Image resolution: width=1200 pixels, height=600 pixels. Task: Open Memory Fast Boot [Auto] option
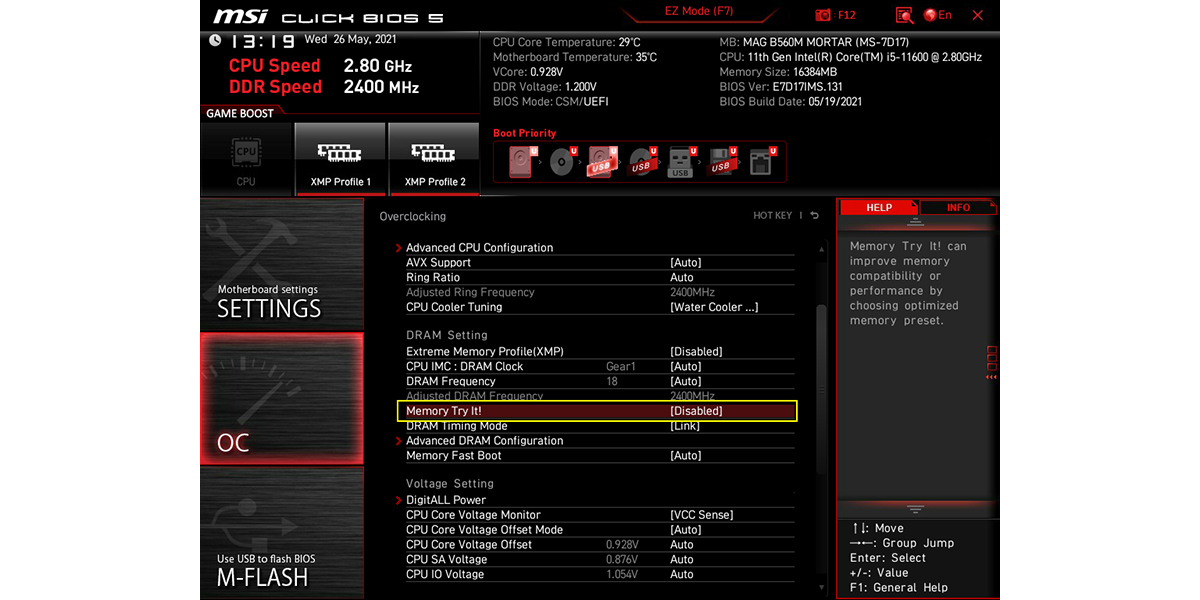(x=600, y=455)
